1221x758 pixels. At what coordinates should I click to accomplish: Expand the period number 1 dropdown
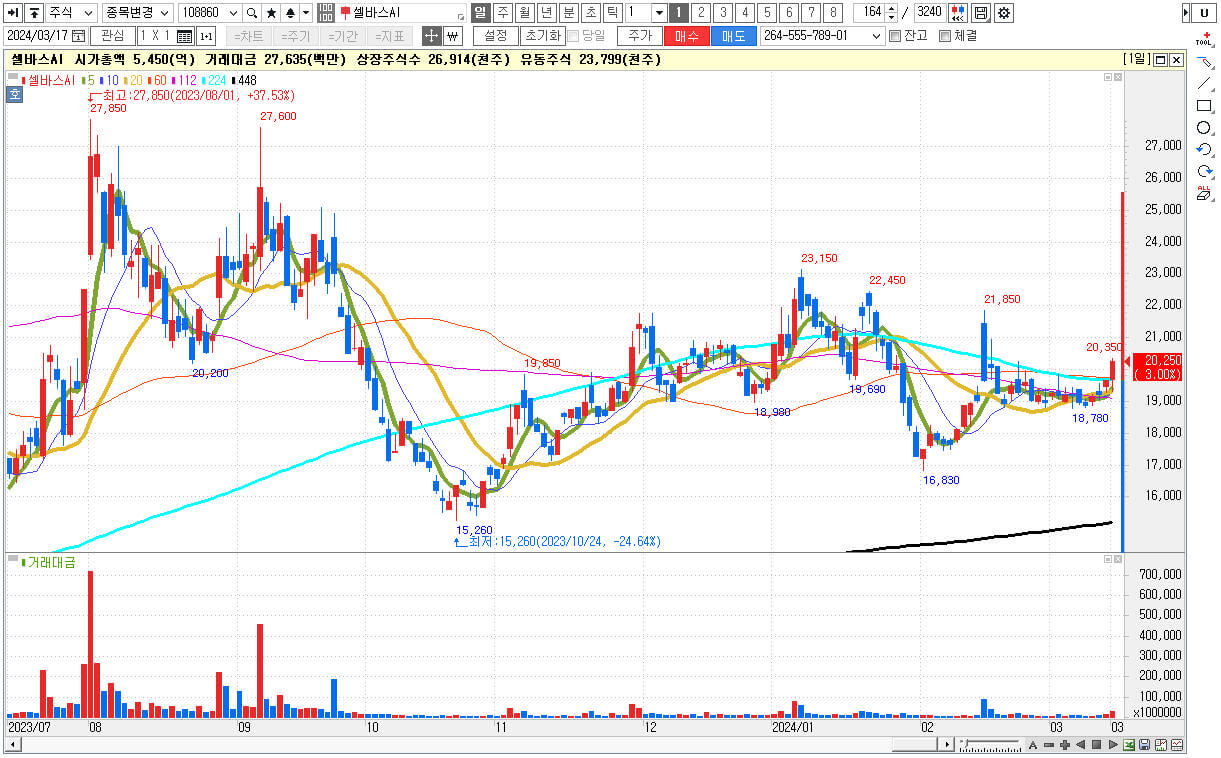pyautogui.click(x=658, y=13)
